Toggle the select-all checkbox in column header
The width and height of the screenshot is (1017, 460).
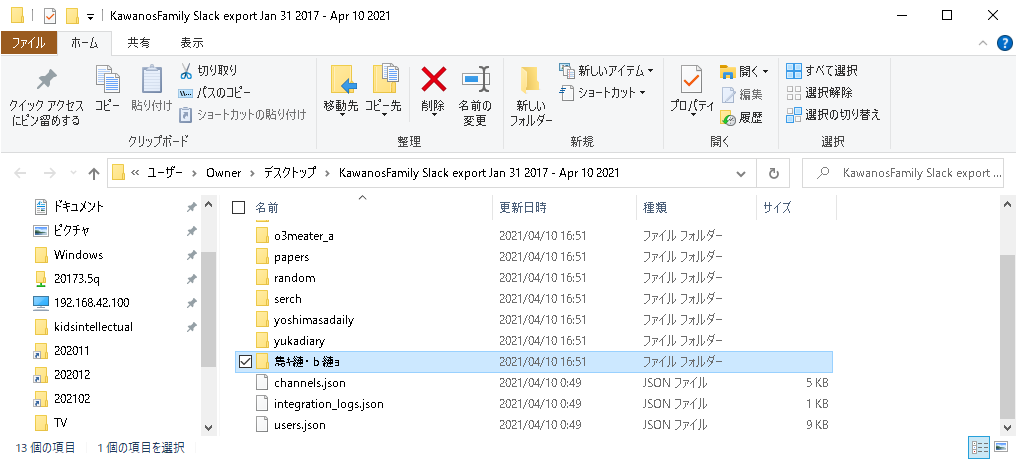click(x=238, y=208)
